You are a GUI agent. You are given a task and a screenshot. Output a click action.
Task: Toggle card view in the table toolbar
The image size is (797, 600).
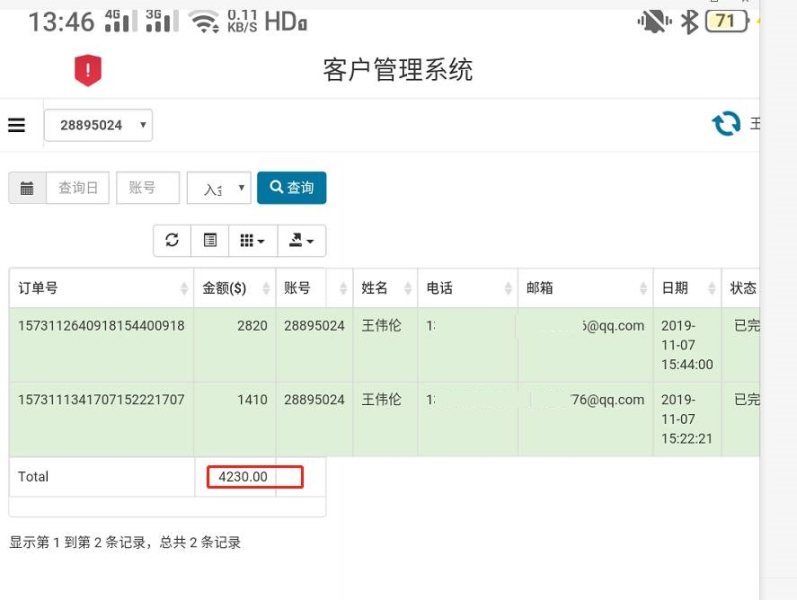[209, 240]
